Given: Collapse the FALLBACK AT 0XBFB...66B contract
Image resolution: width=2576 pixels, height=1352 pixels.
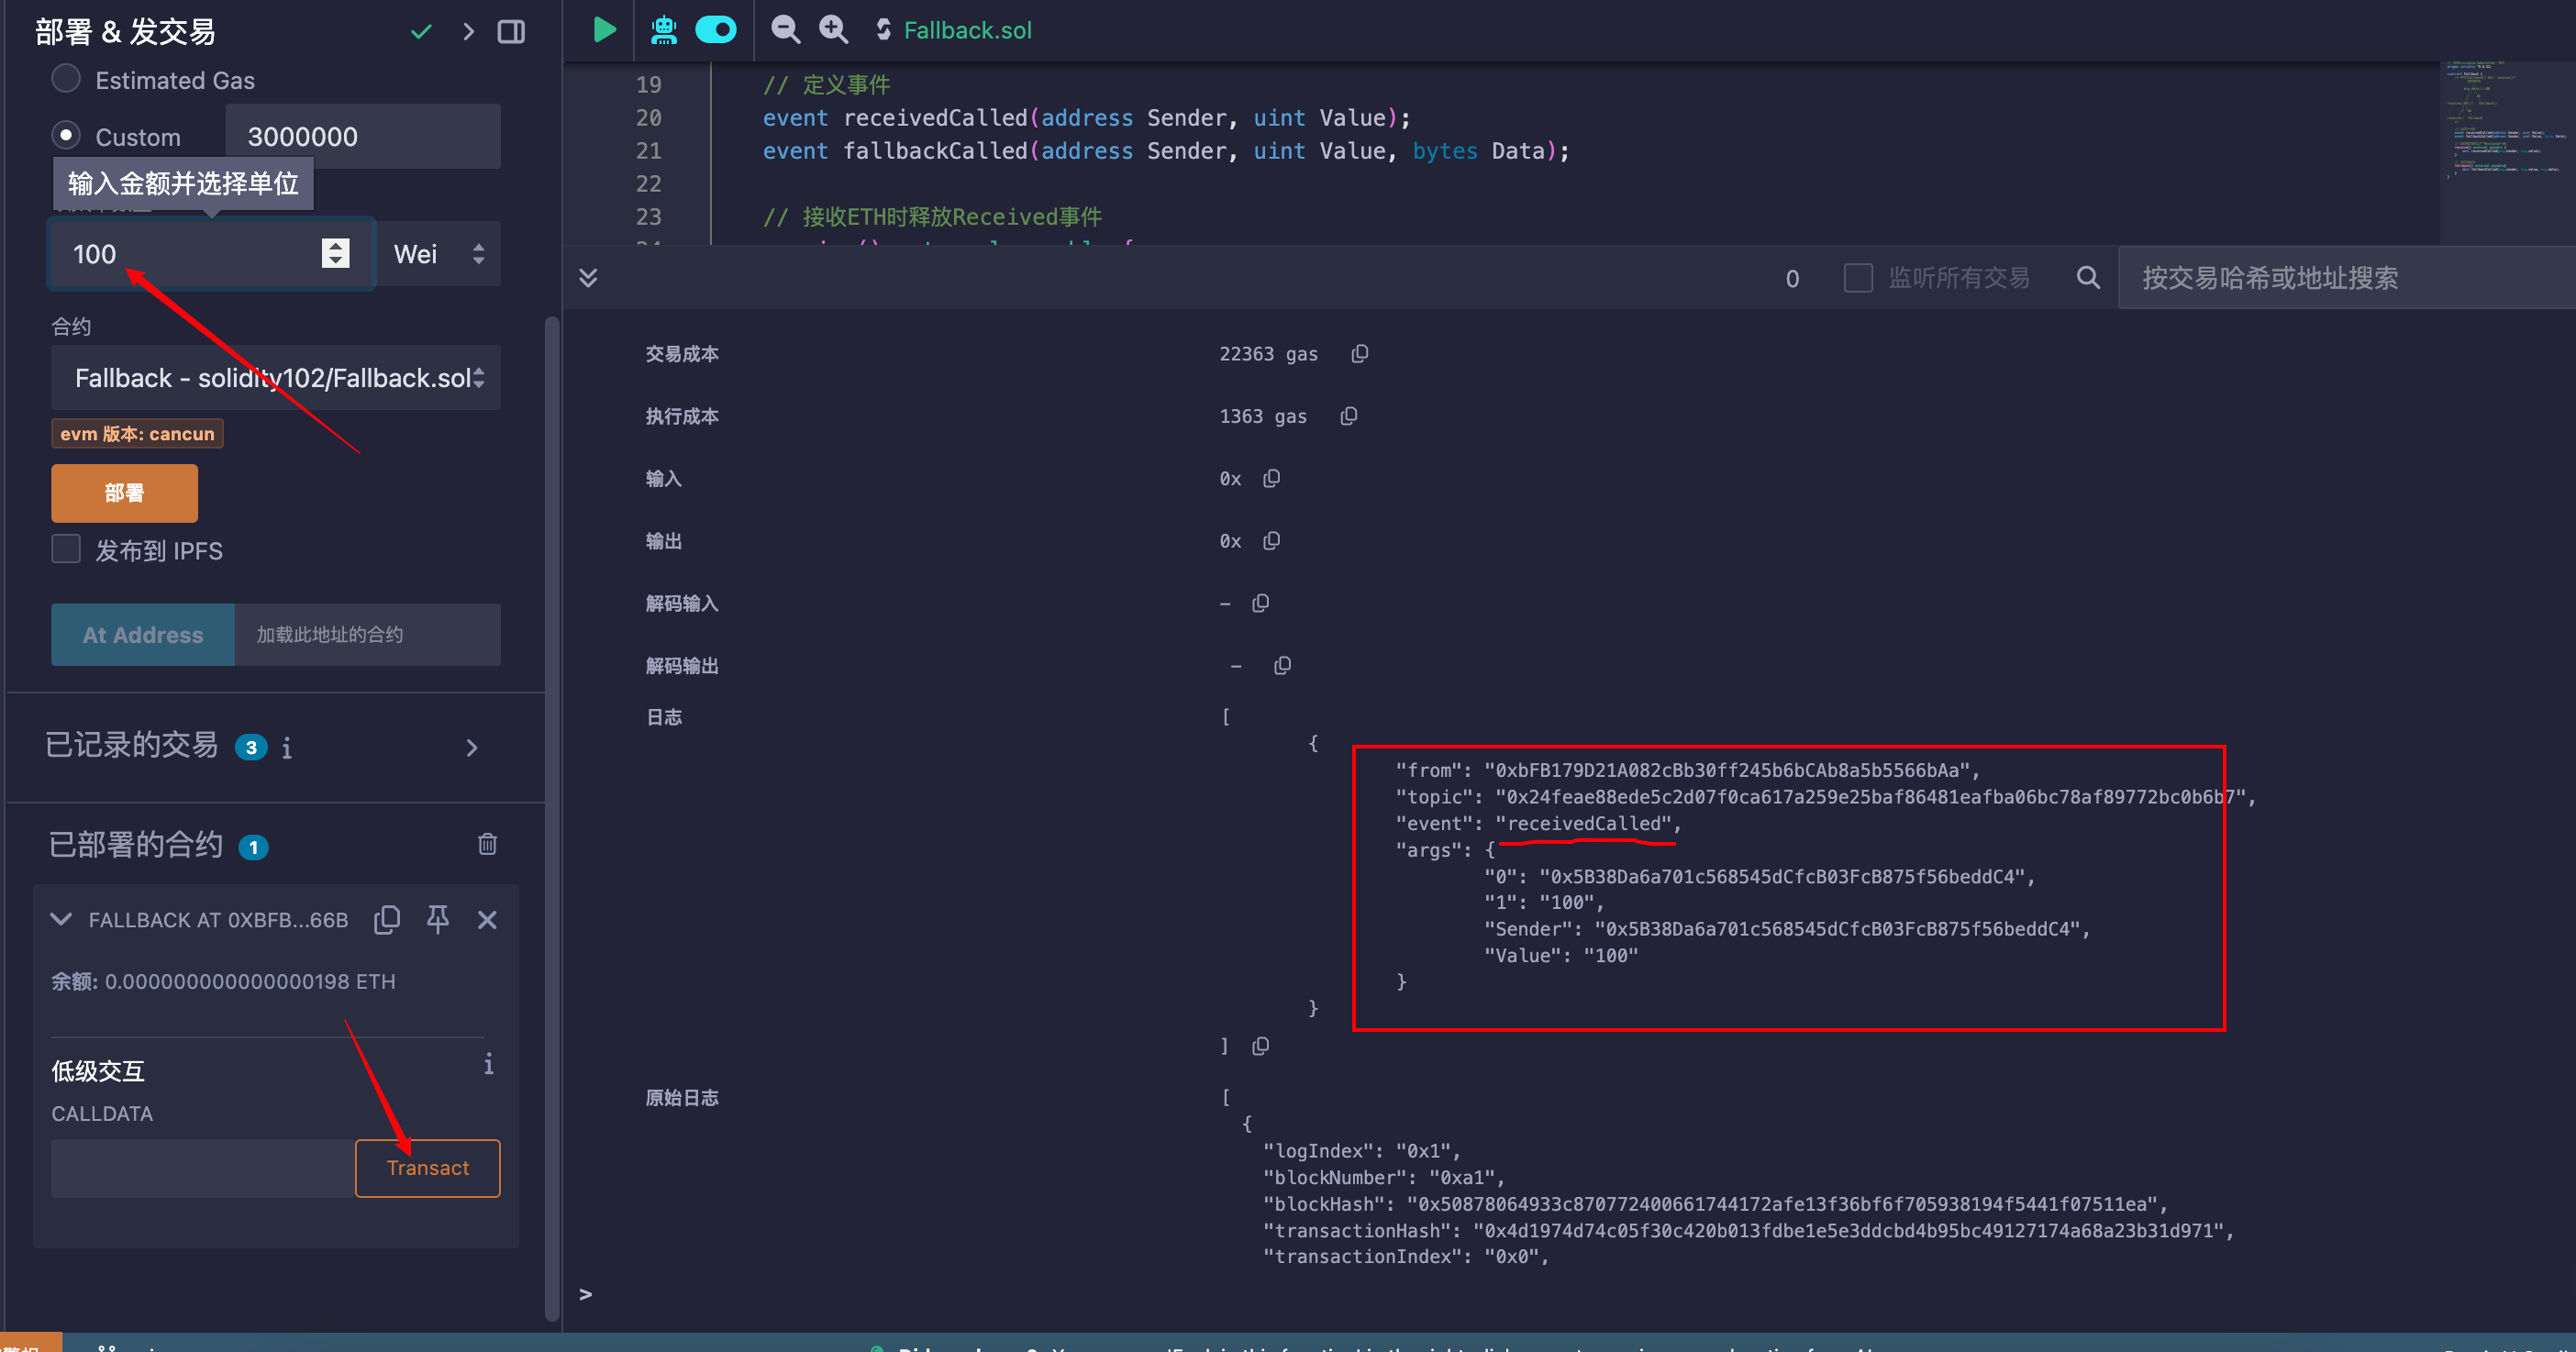Looking at the screenshot, I should click(x=61, y=920).
